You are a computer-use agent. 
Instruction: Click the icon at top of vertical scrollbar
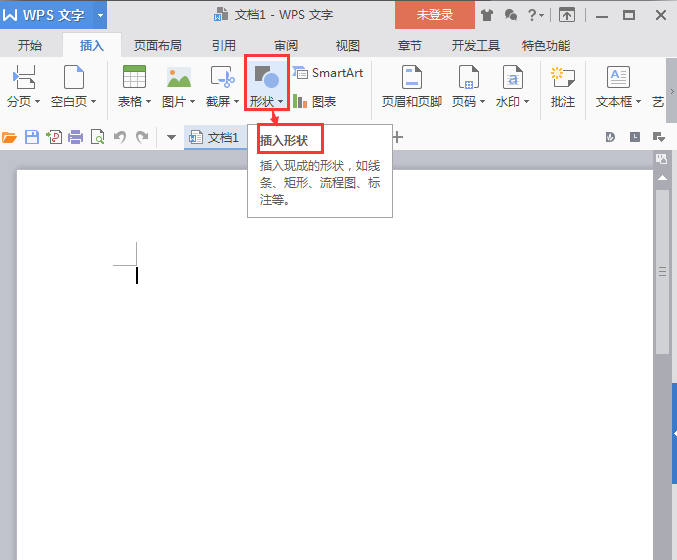(x=661, y=158)
